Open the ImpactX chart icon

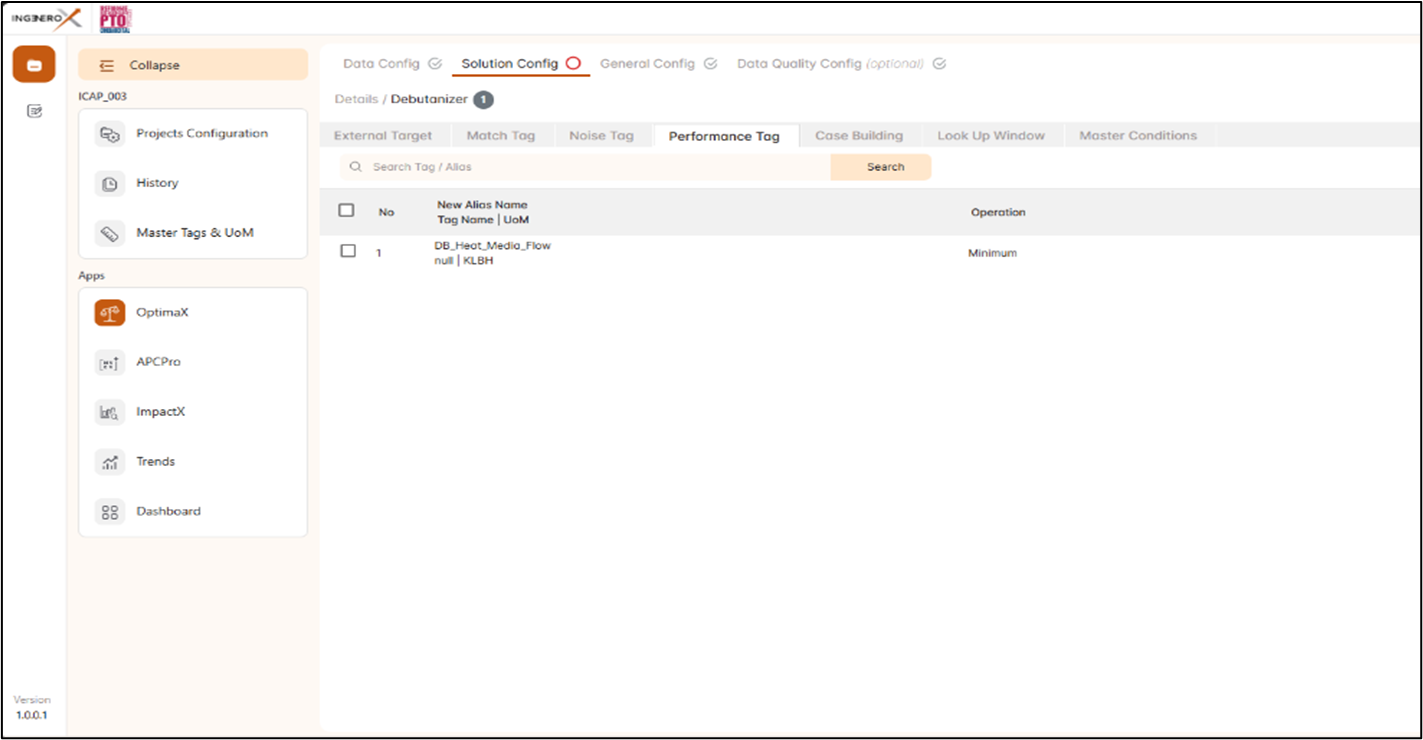tap(110, 412)
